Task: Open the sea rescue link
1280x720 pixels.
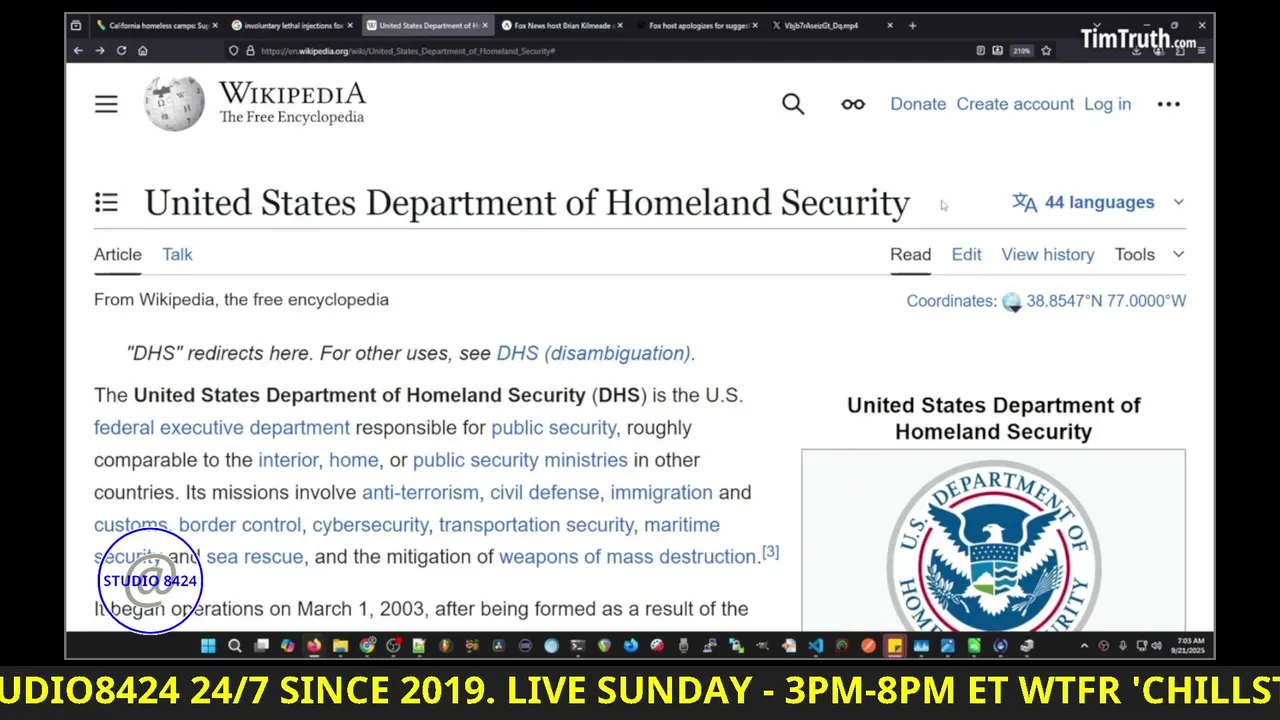Action: 255,557
